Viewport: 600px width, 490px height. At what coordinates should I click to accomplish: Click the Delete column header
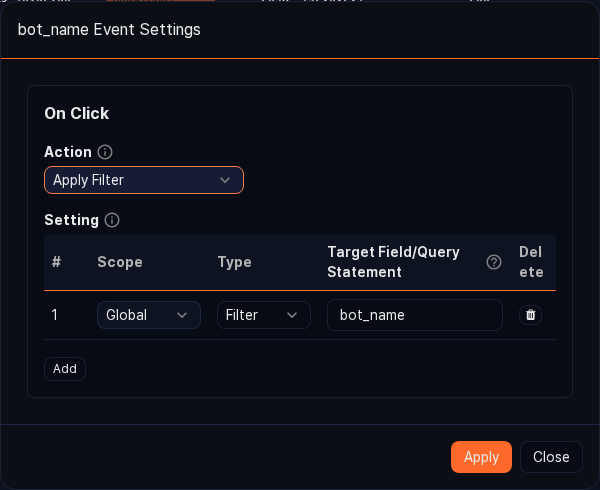[531, 262]
